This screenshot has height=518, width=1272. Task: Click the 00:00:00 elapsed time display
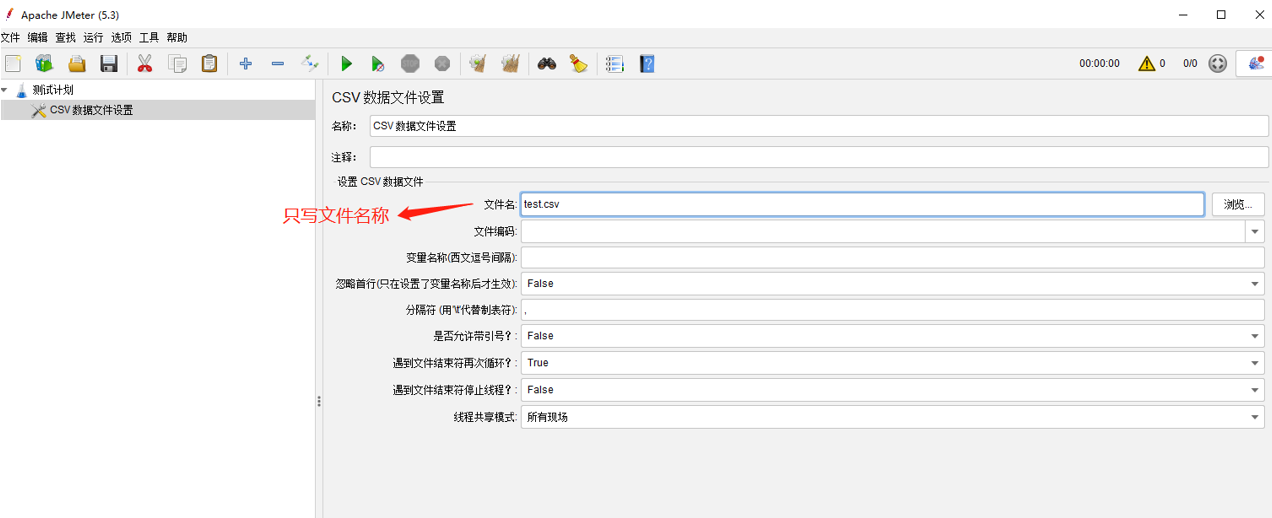coord(1099,63)
